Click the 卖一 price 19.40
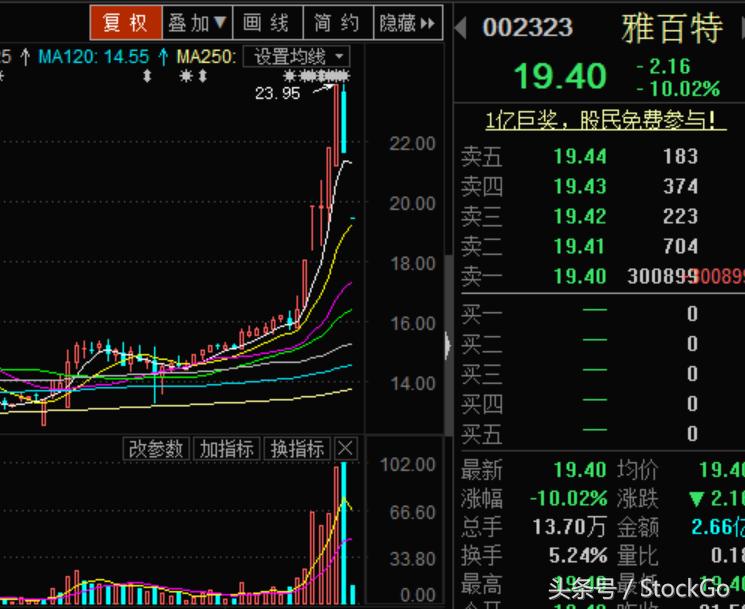 pos(580,276)
